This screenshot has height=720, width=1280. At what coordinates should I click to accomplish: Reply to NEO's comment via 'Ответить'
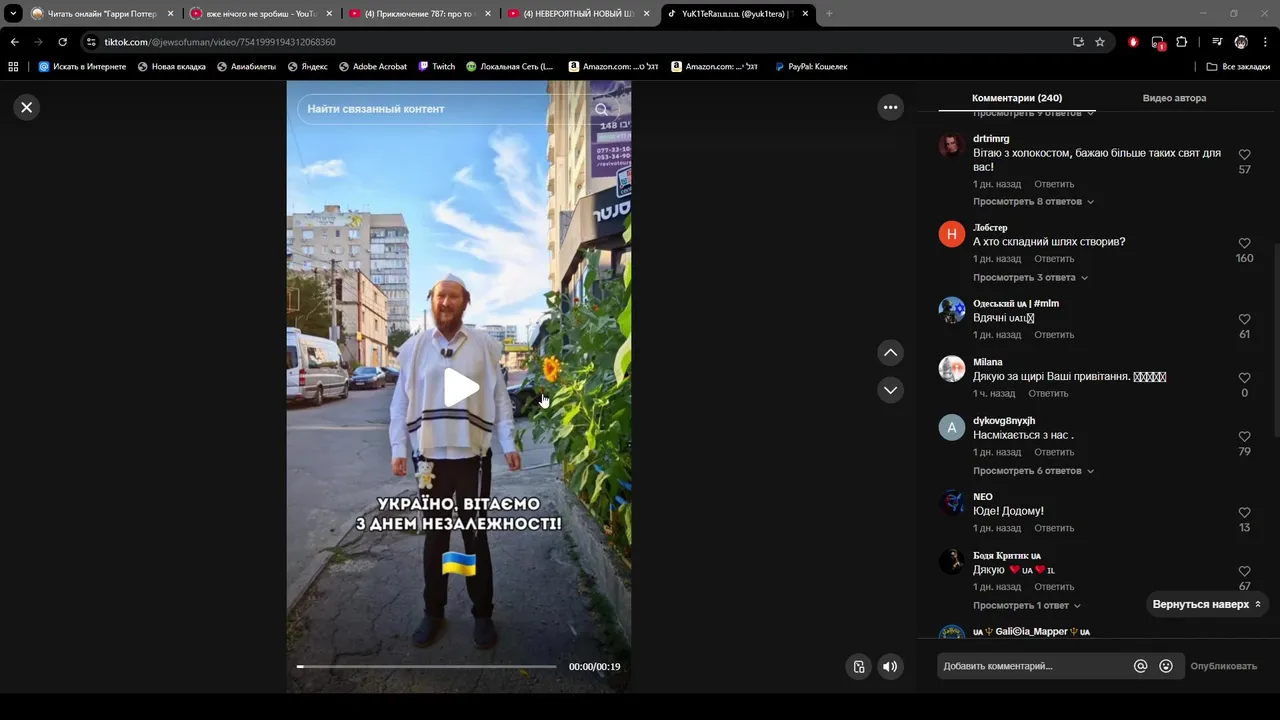pyautogui.click(x=1054, y=528)
